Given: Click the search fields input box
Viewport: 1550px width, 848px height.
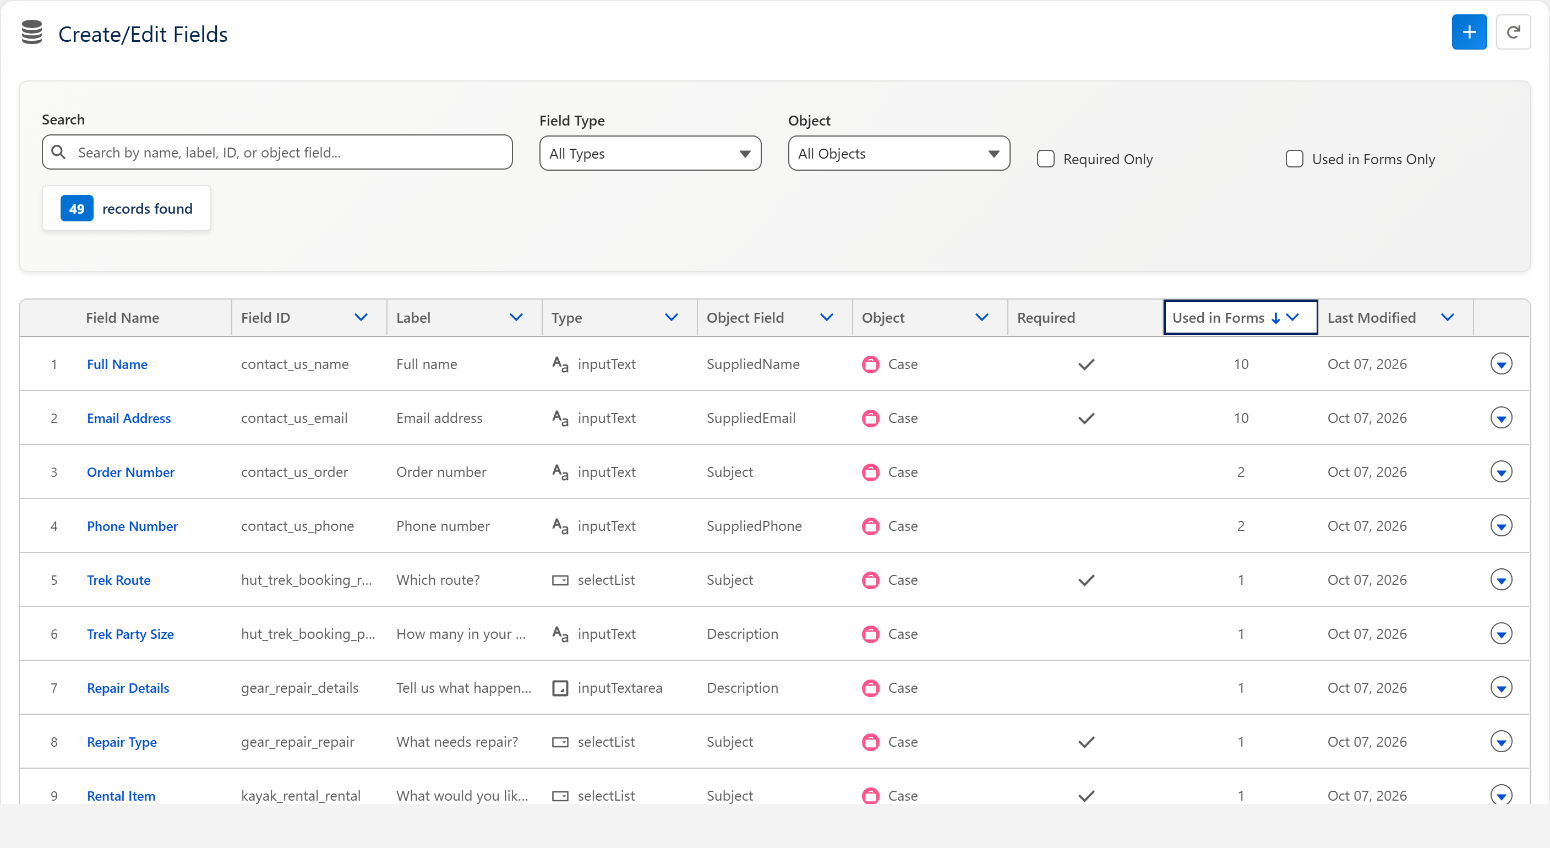Looking at the screenshot, I should 277,152.
